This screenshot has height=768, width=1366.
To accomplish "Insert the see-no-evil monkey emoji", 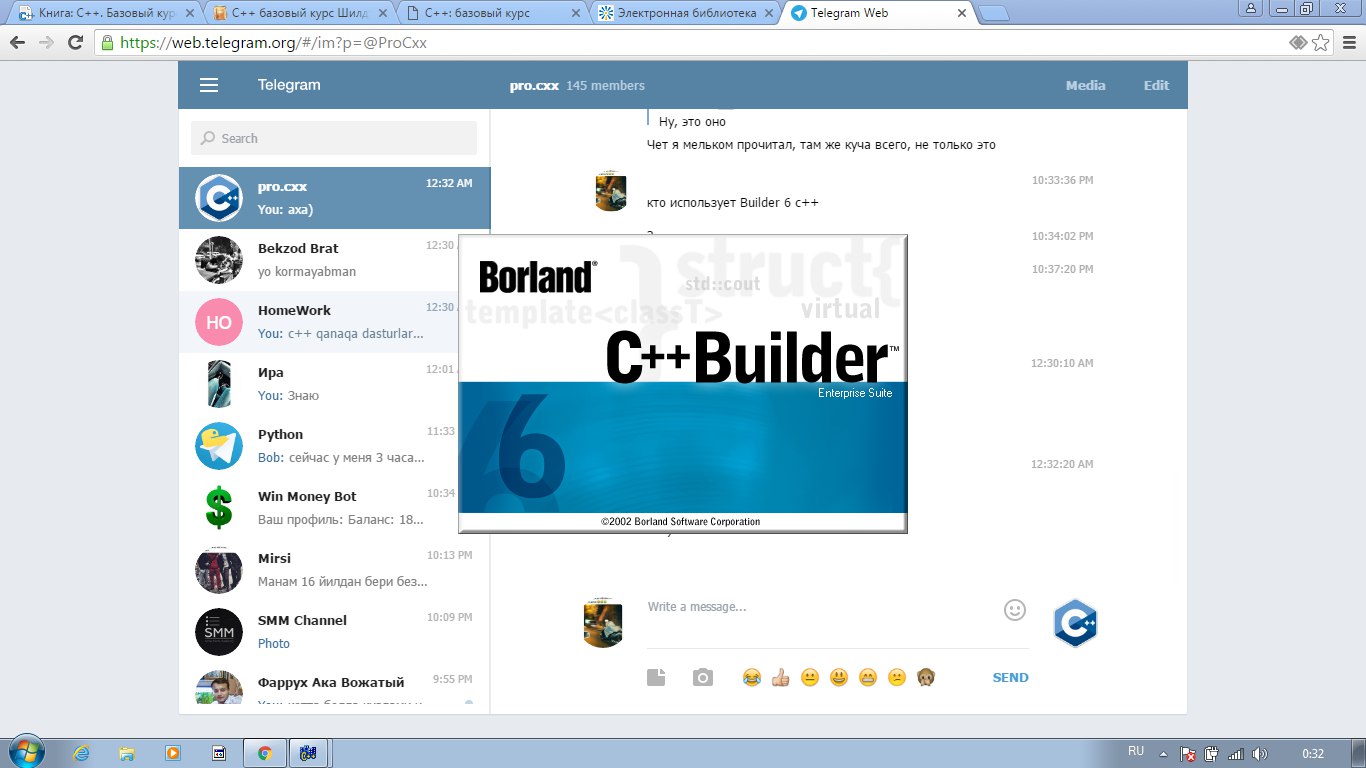I will pos(926,677).
